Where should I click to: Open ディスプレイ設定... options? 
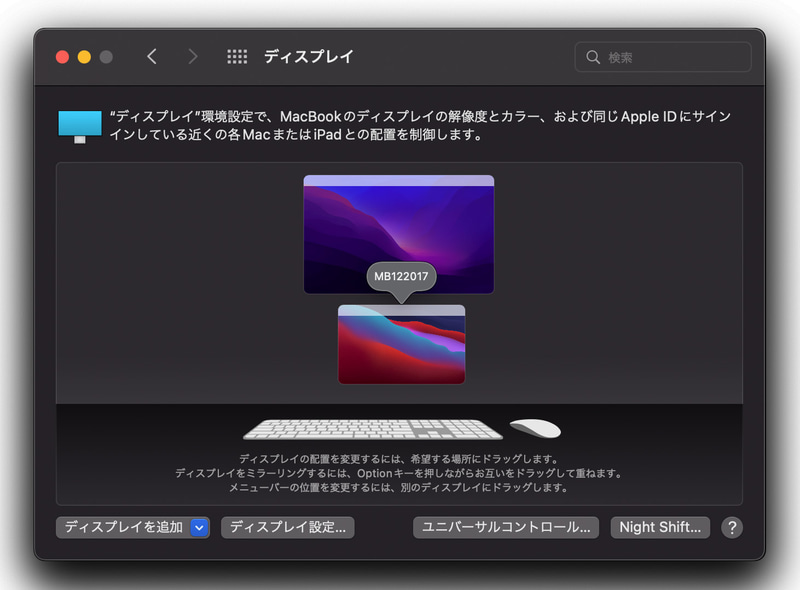tap(287, 527)
